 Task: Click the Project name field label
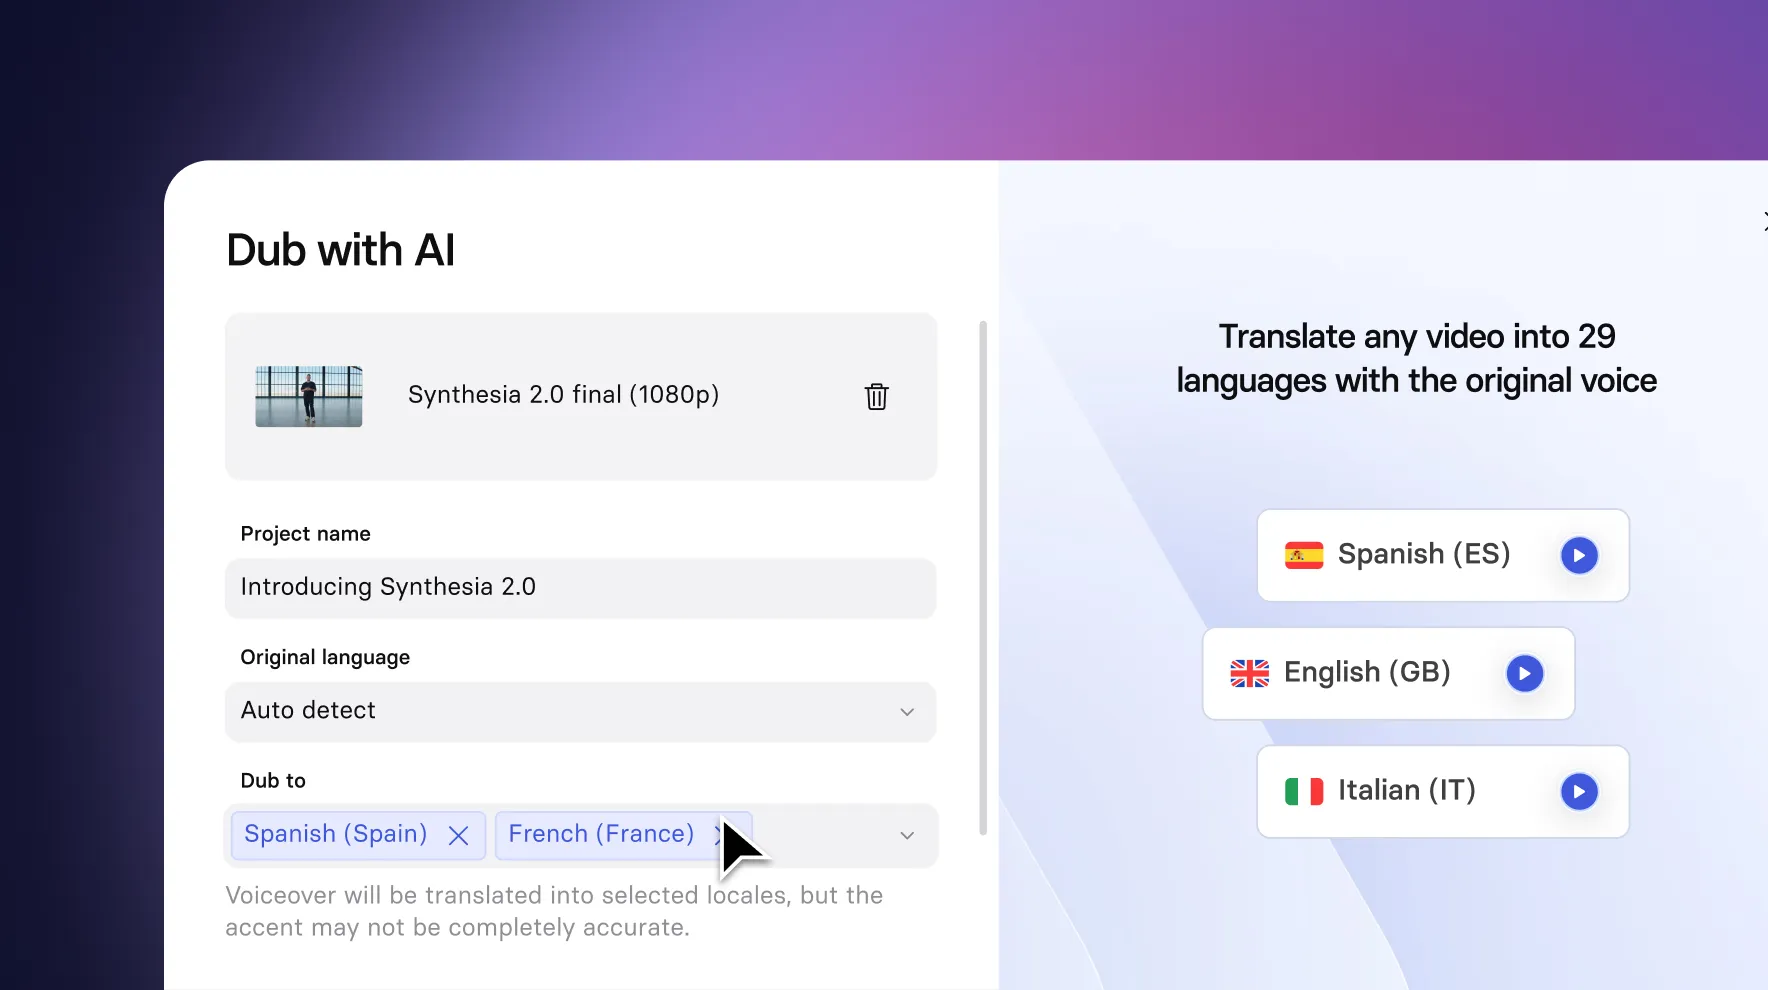click(305, 534)
